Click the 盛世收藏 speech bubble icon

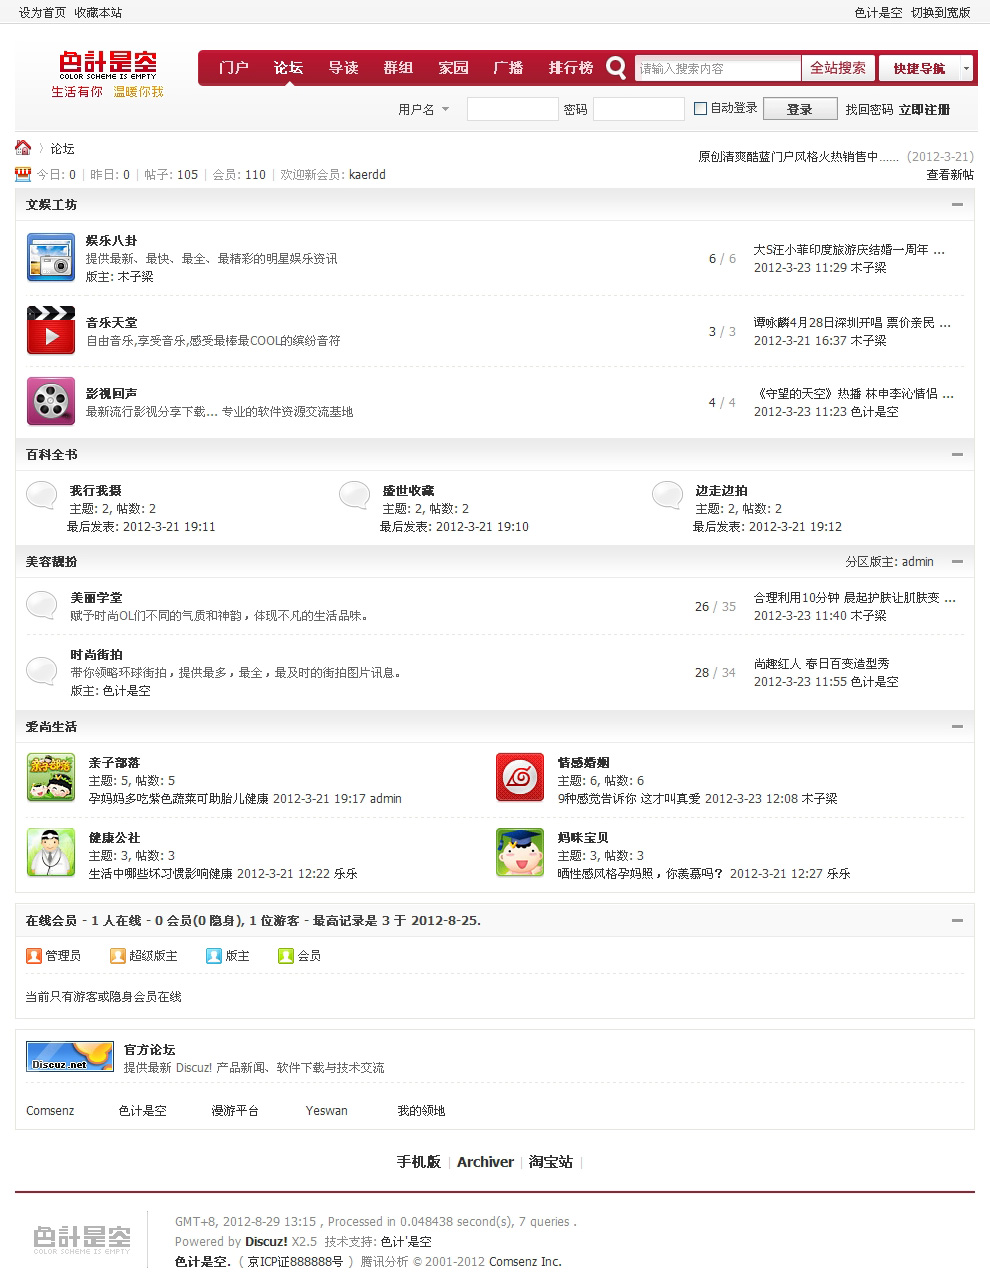355,495
